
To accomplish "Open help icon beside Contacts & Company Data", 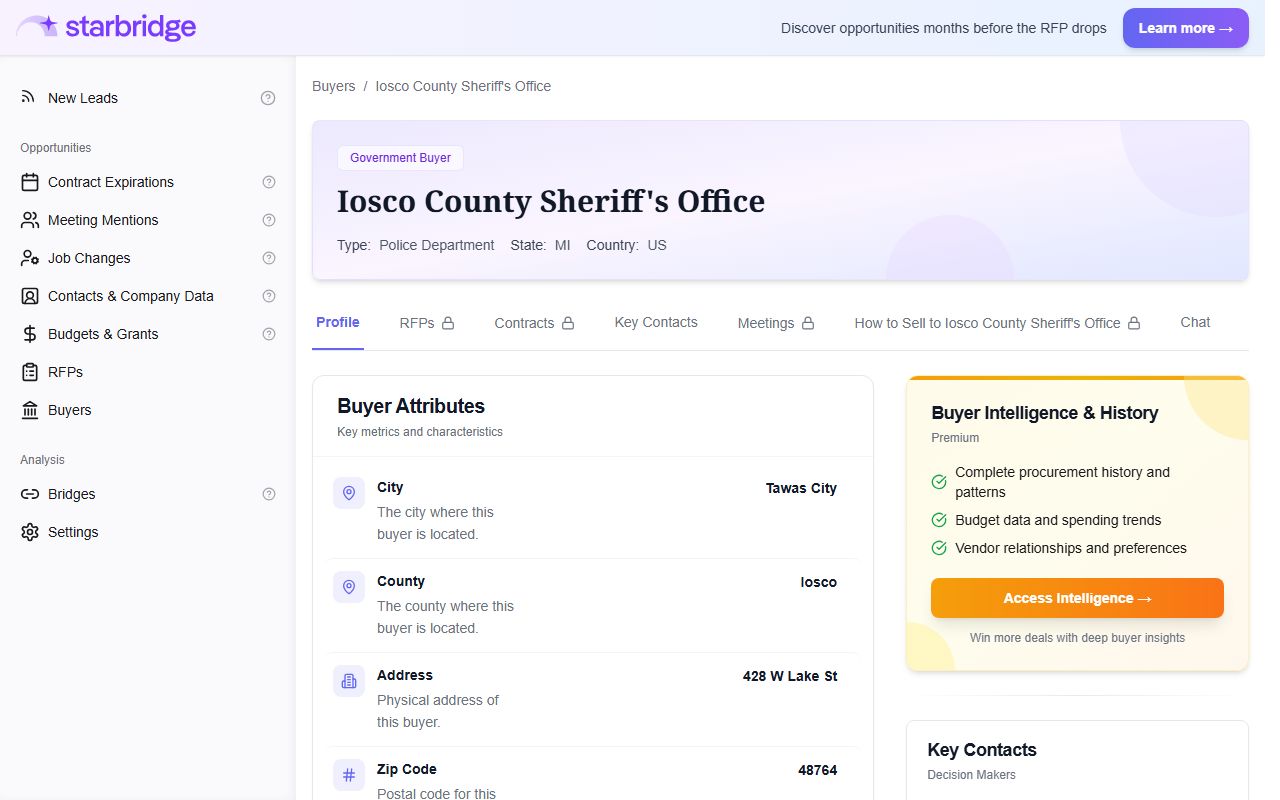I will [x=268, y=296].
